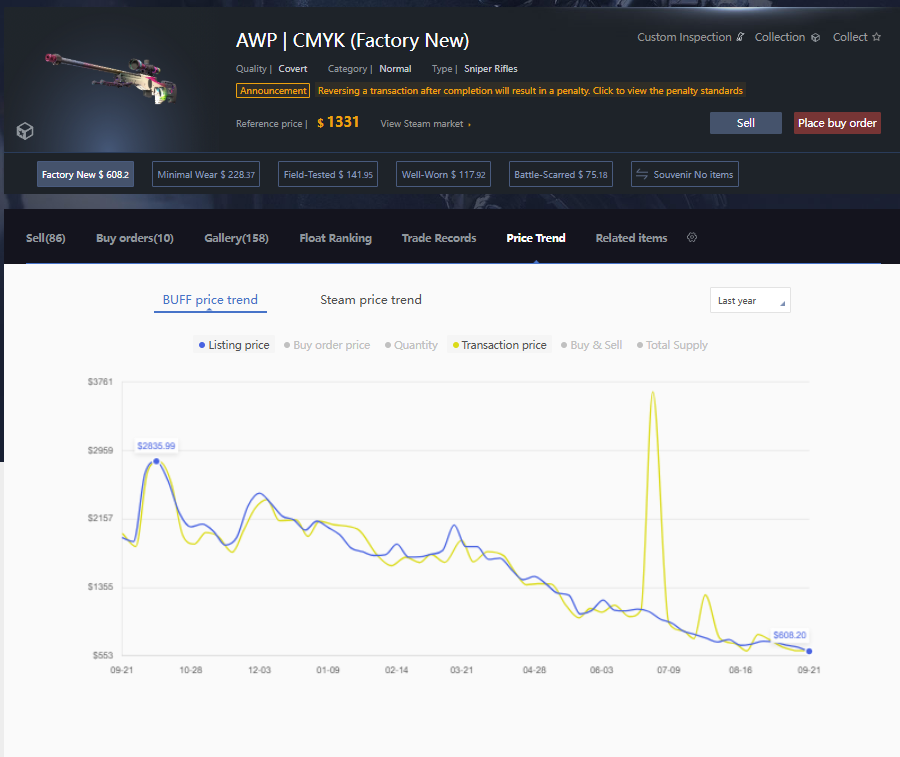Screen dimensions: 900x757
Task: Click the $3761 y-axis label
Action: point(100,382)
